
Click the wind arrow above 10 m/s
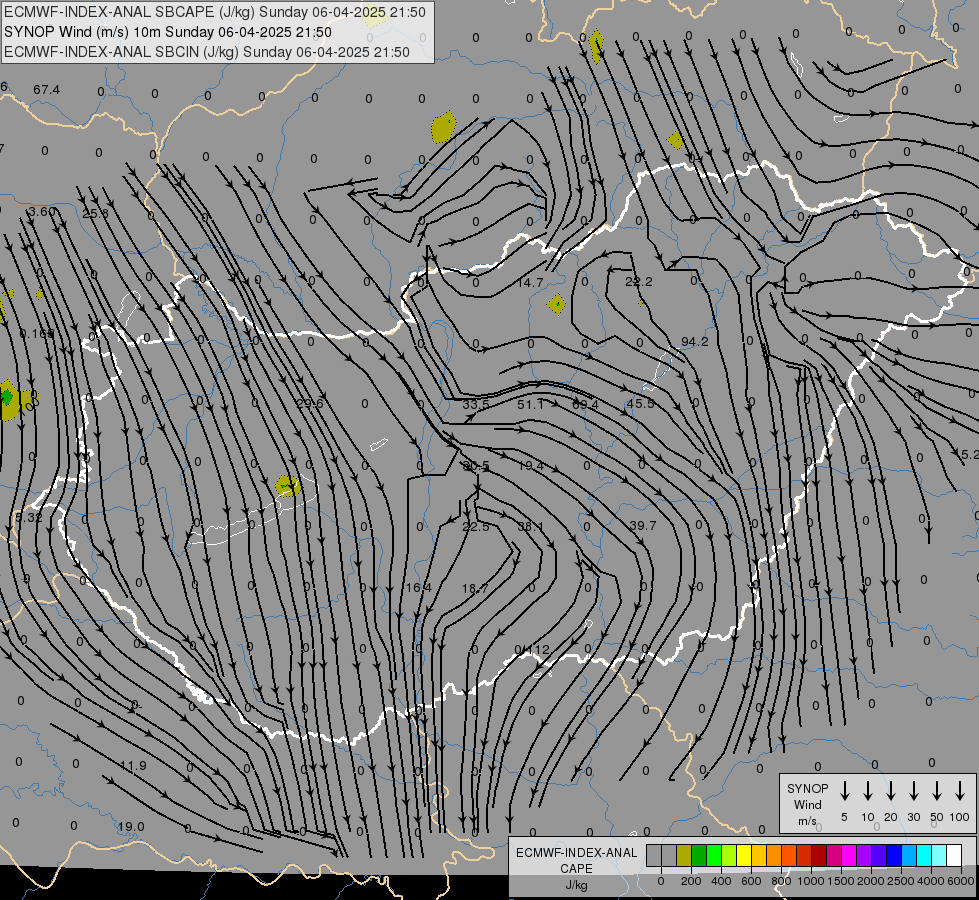pyautogui.click(x=867, y=791)
